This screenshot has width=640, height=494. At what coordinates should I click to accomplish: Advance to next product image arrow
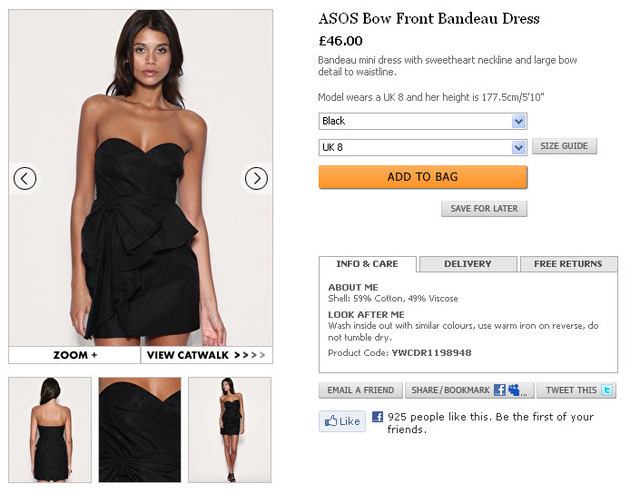point(256,178)
